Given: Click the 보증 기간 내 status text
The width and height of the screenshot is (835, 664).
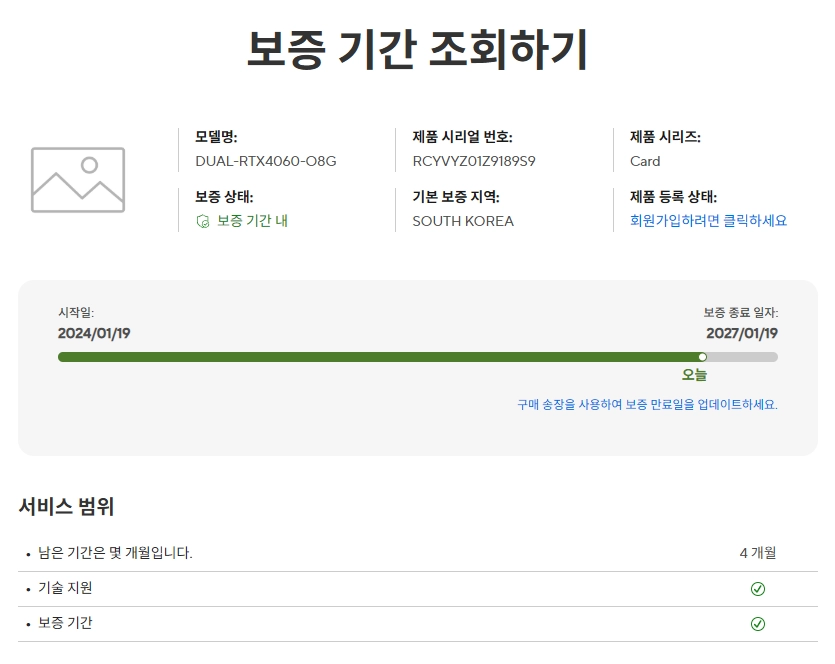Looking at the screenshot, I should point(252,220).
